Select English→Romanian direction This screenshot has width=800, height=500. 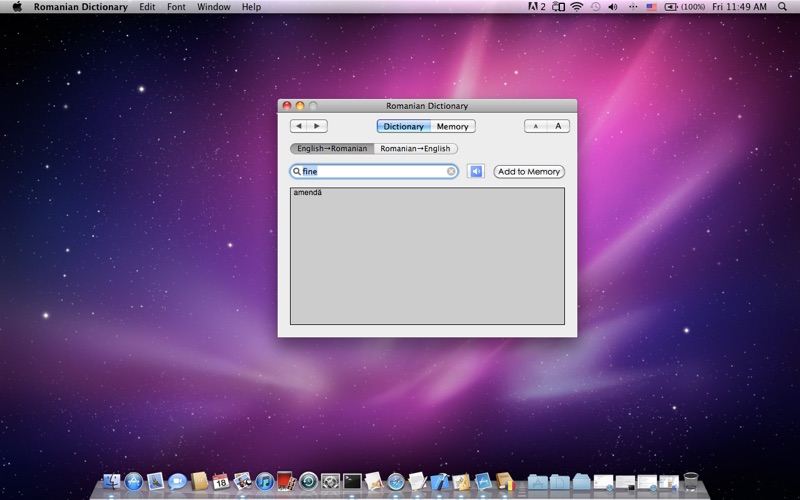(332, 148)
